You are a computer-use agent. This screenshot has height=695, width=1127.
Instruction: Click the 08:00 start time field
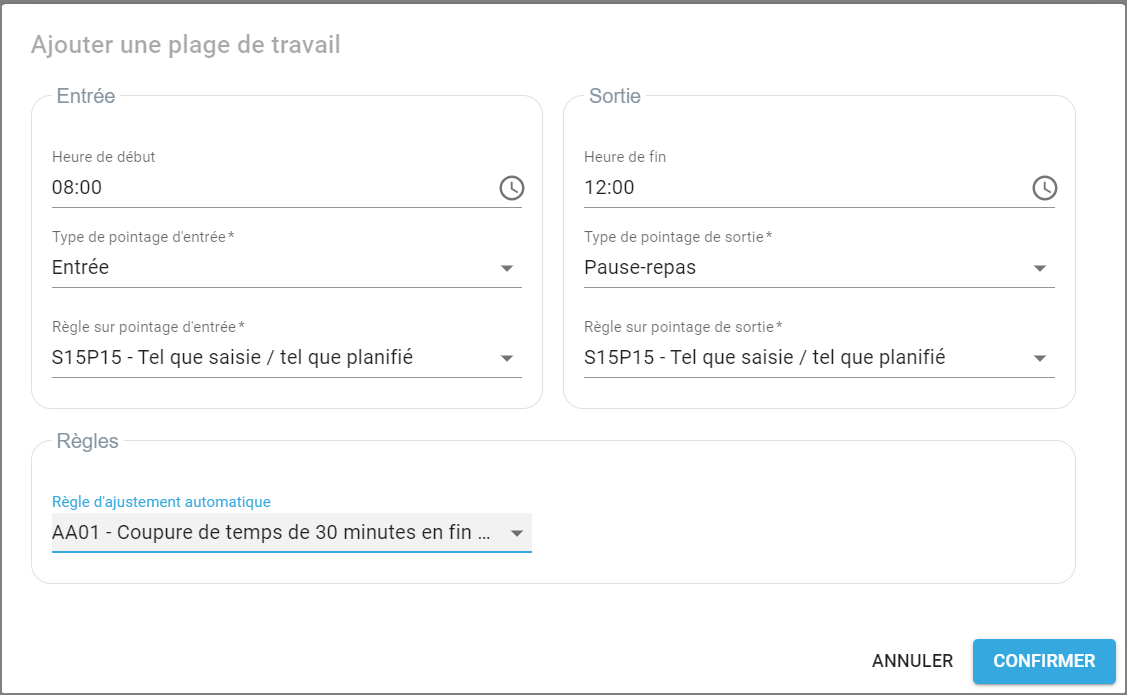point(270,188)
